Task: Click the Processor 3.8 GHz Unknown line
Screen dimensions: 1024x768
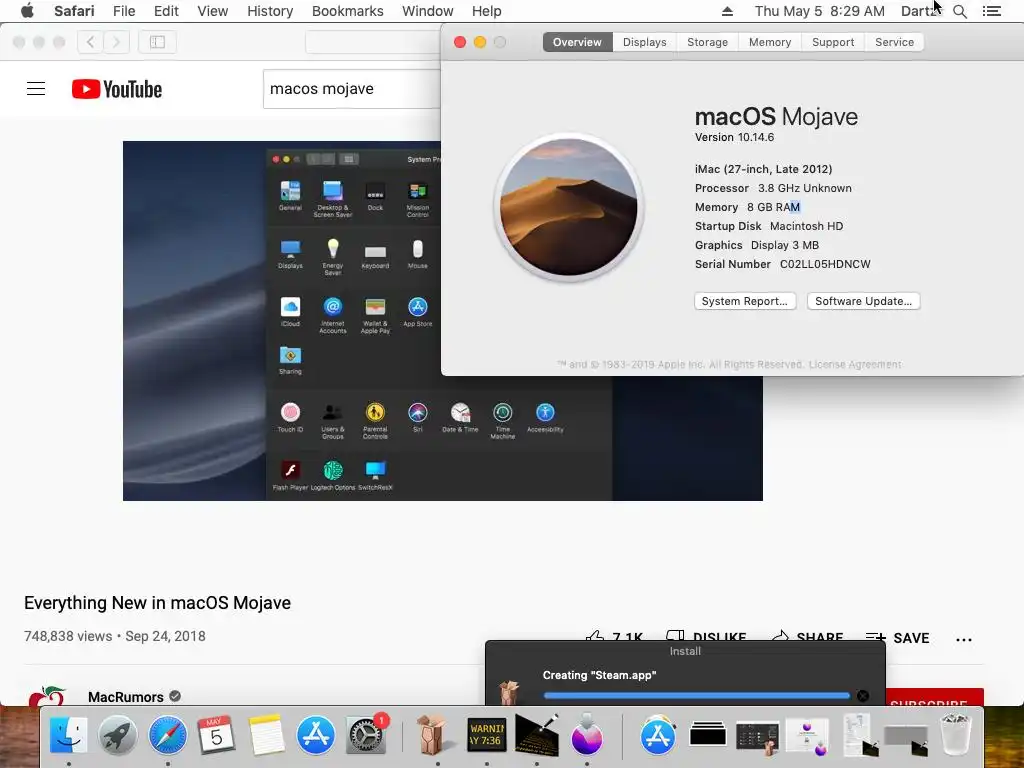Action: 773,188
